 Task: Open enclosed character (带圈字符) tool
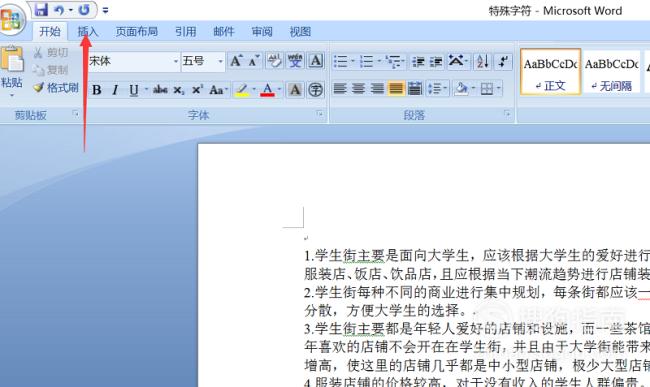[315, 89]
